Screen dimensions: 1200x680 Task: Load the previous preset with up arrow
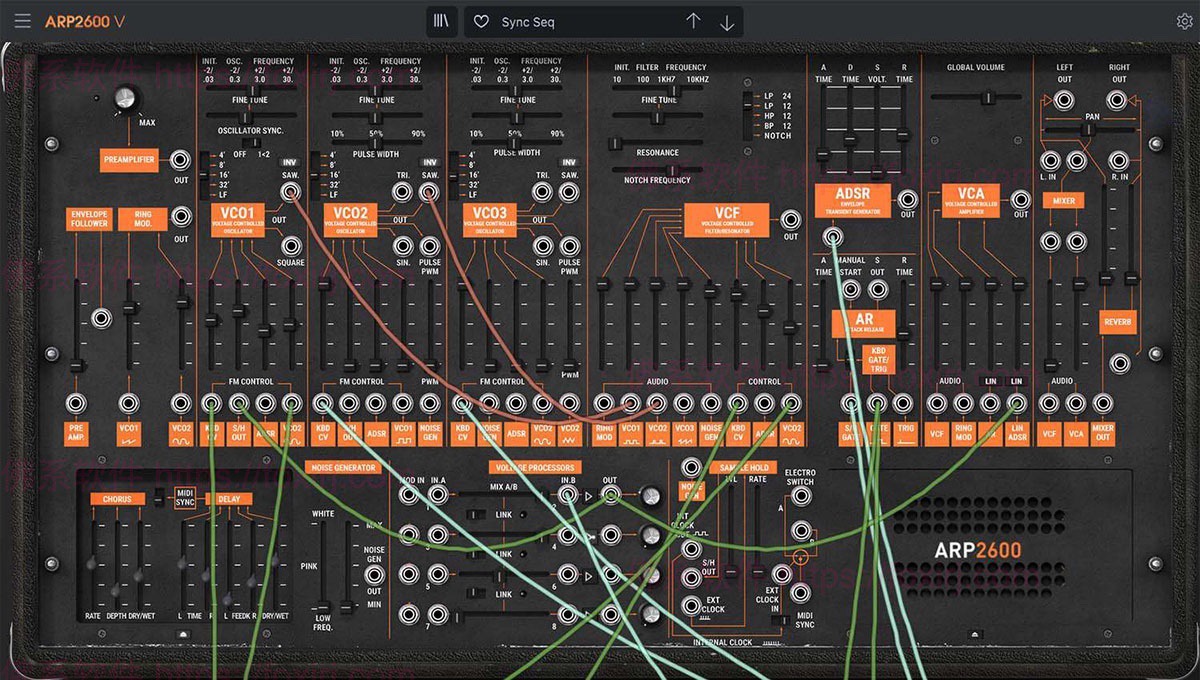click(x=693, y=21)
